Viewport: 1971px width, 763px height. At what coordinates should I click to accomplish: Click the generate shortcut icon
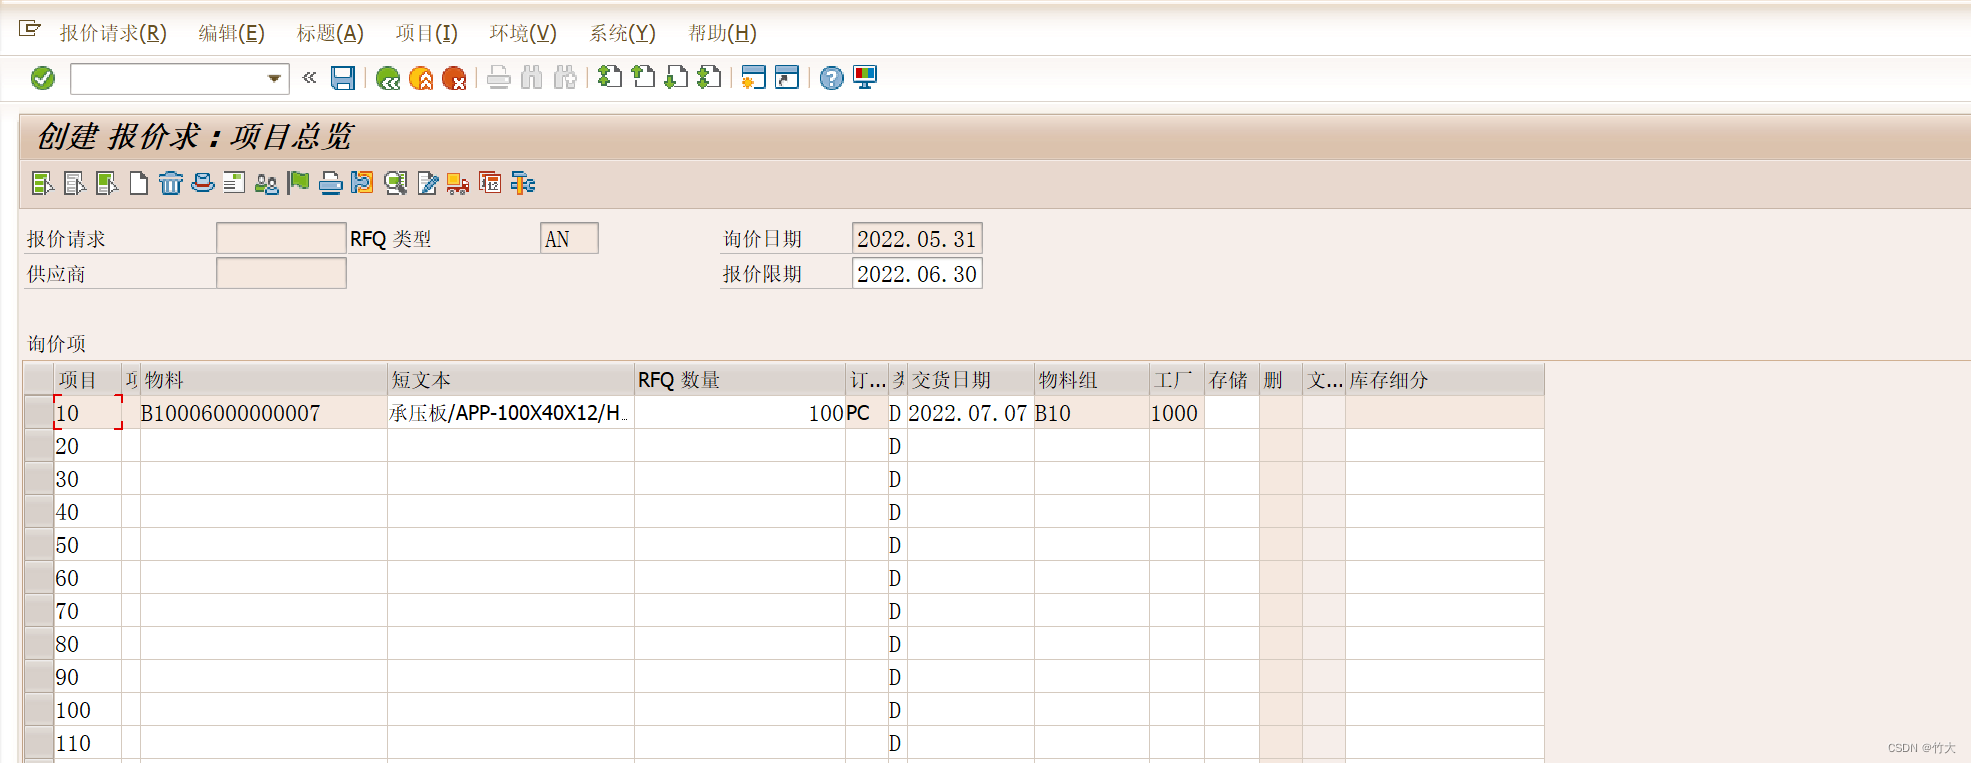787,77
